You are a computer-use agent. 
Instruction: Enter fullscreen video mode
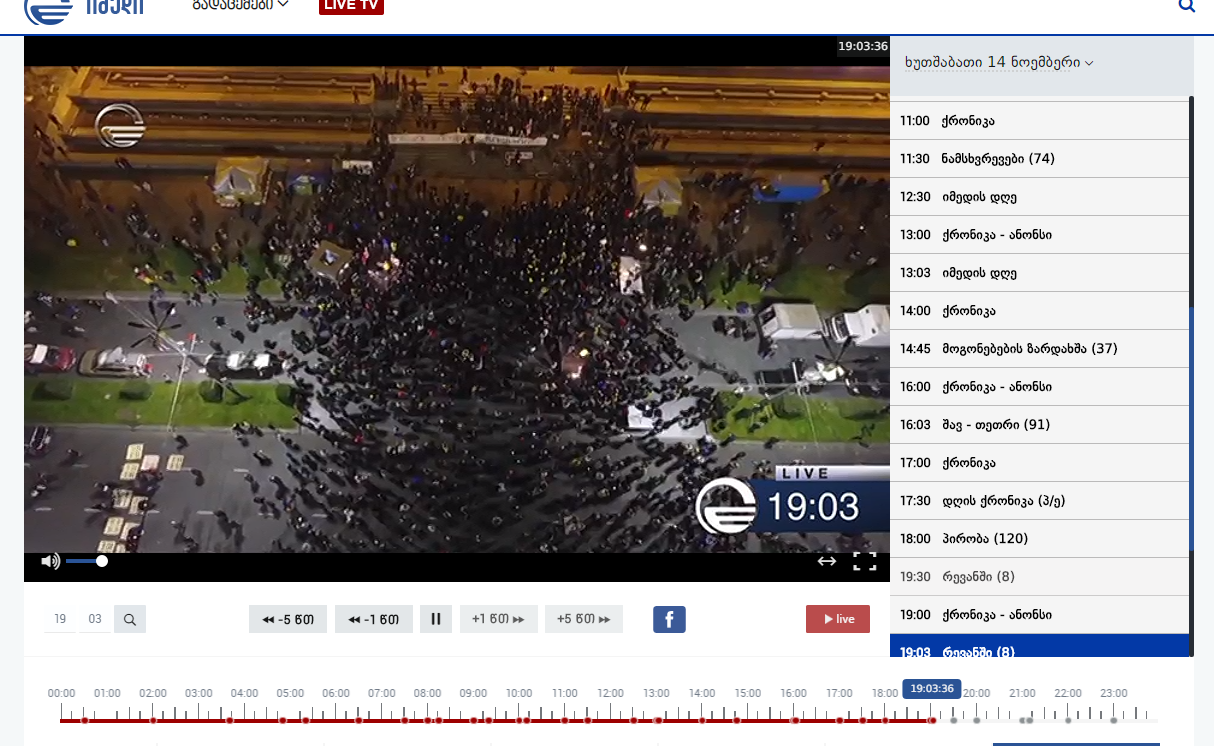pyautogui.click(x=864, y=561)
